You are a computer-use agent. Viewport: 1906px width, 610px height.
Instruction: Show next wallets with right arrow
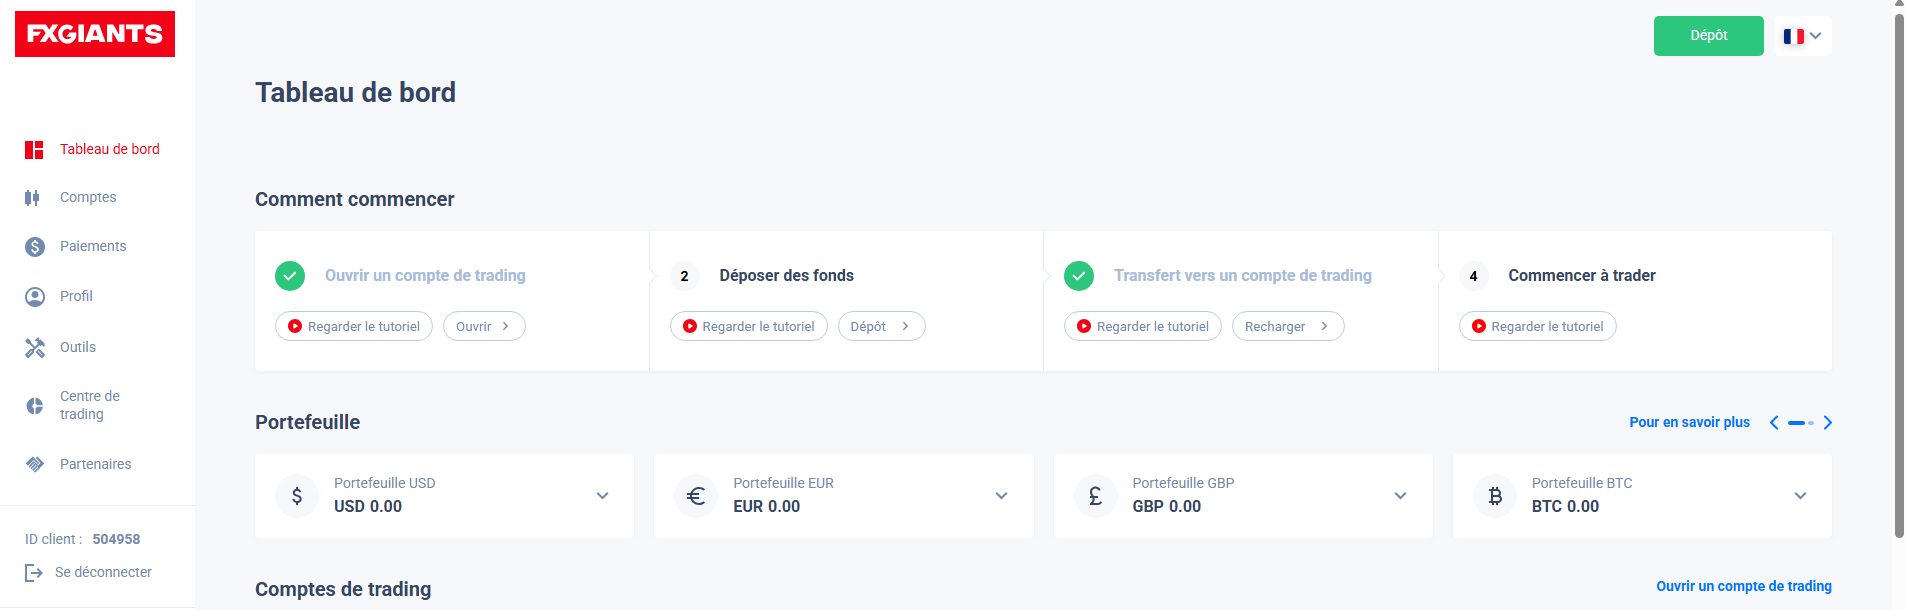[x=1827, y=423]
